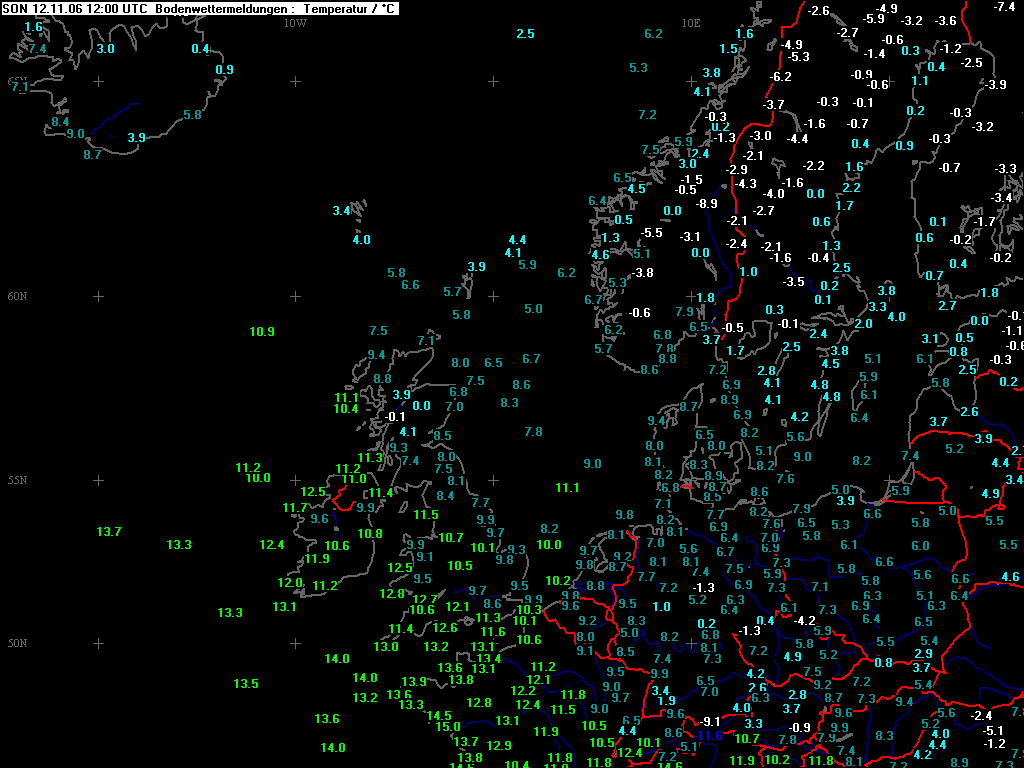Click the -7.4 reading in top-right corner
Viewport: 1024px width, 768px height.
tap(1004, 7)
